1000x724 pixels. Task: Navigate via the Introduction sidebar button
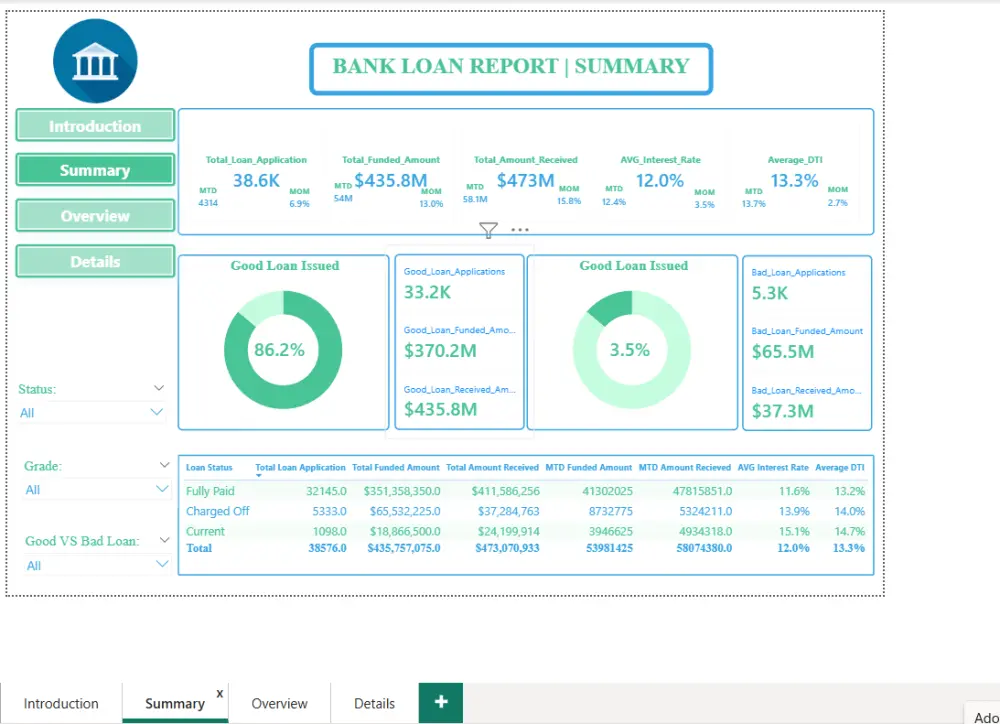coord(94,125)
